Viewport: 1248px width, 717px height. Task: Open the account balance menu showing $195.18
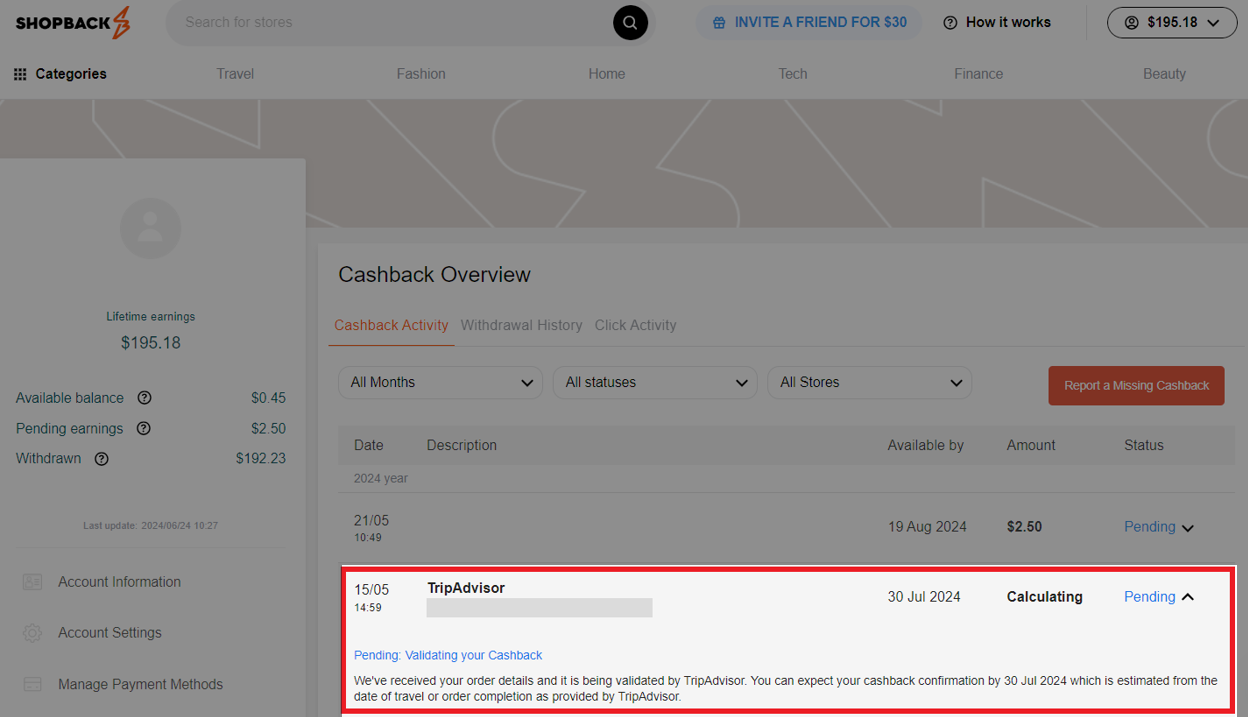point(1171,21)
